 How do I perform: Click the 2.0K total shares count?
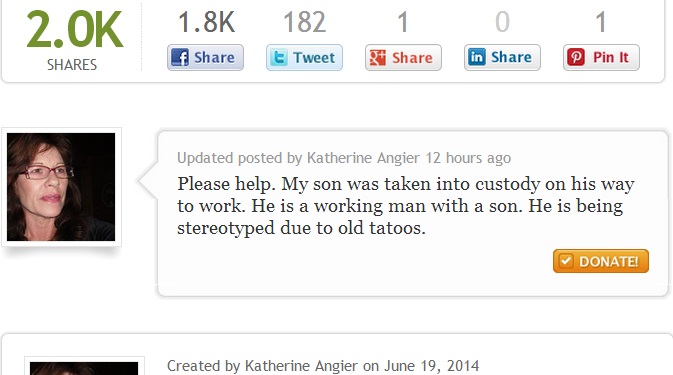coord(74,30)
